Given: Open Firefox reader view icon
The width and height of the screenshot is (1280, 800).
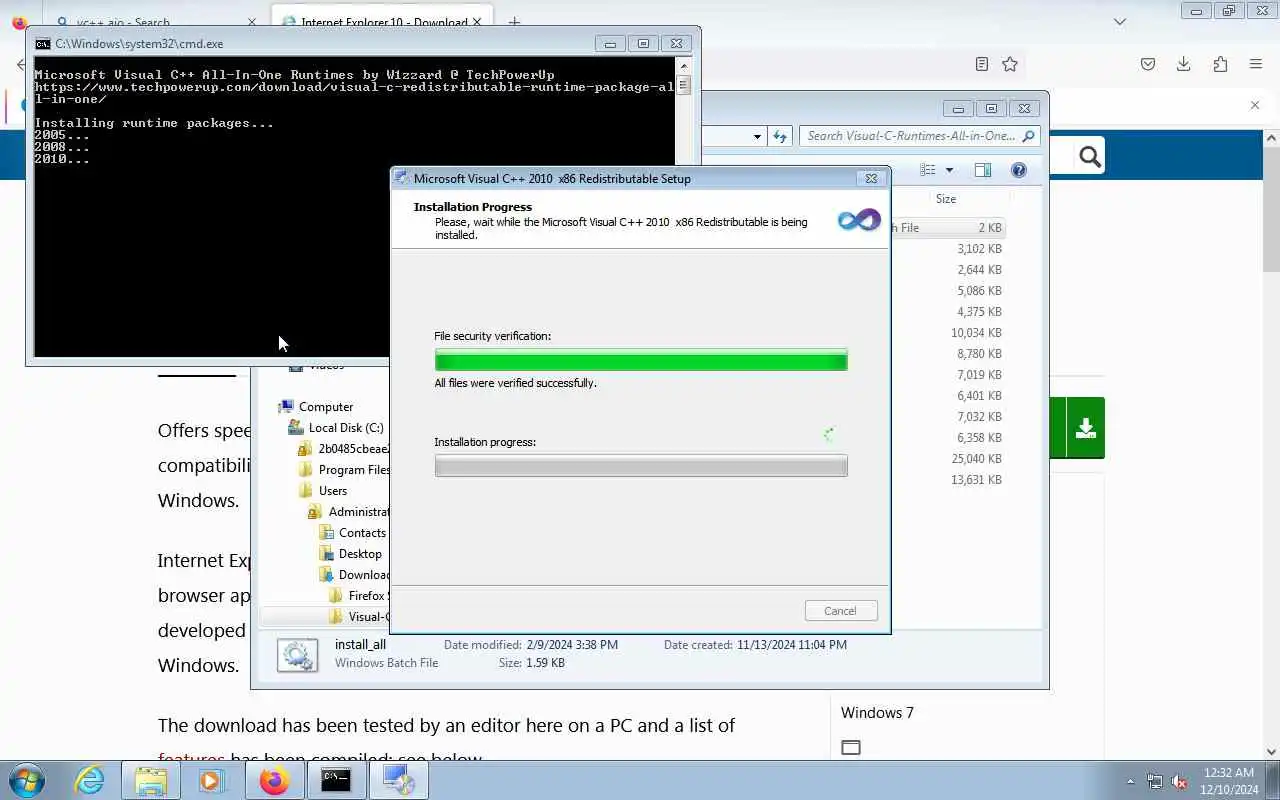Looking at the screenshot, I should pos(982,64).
